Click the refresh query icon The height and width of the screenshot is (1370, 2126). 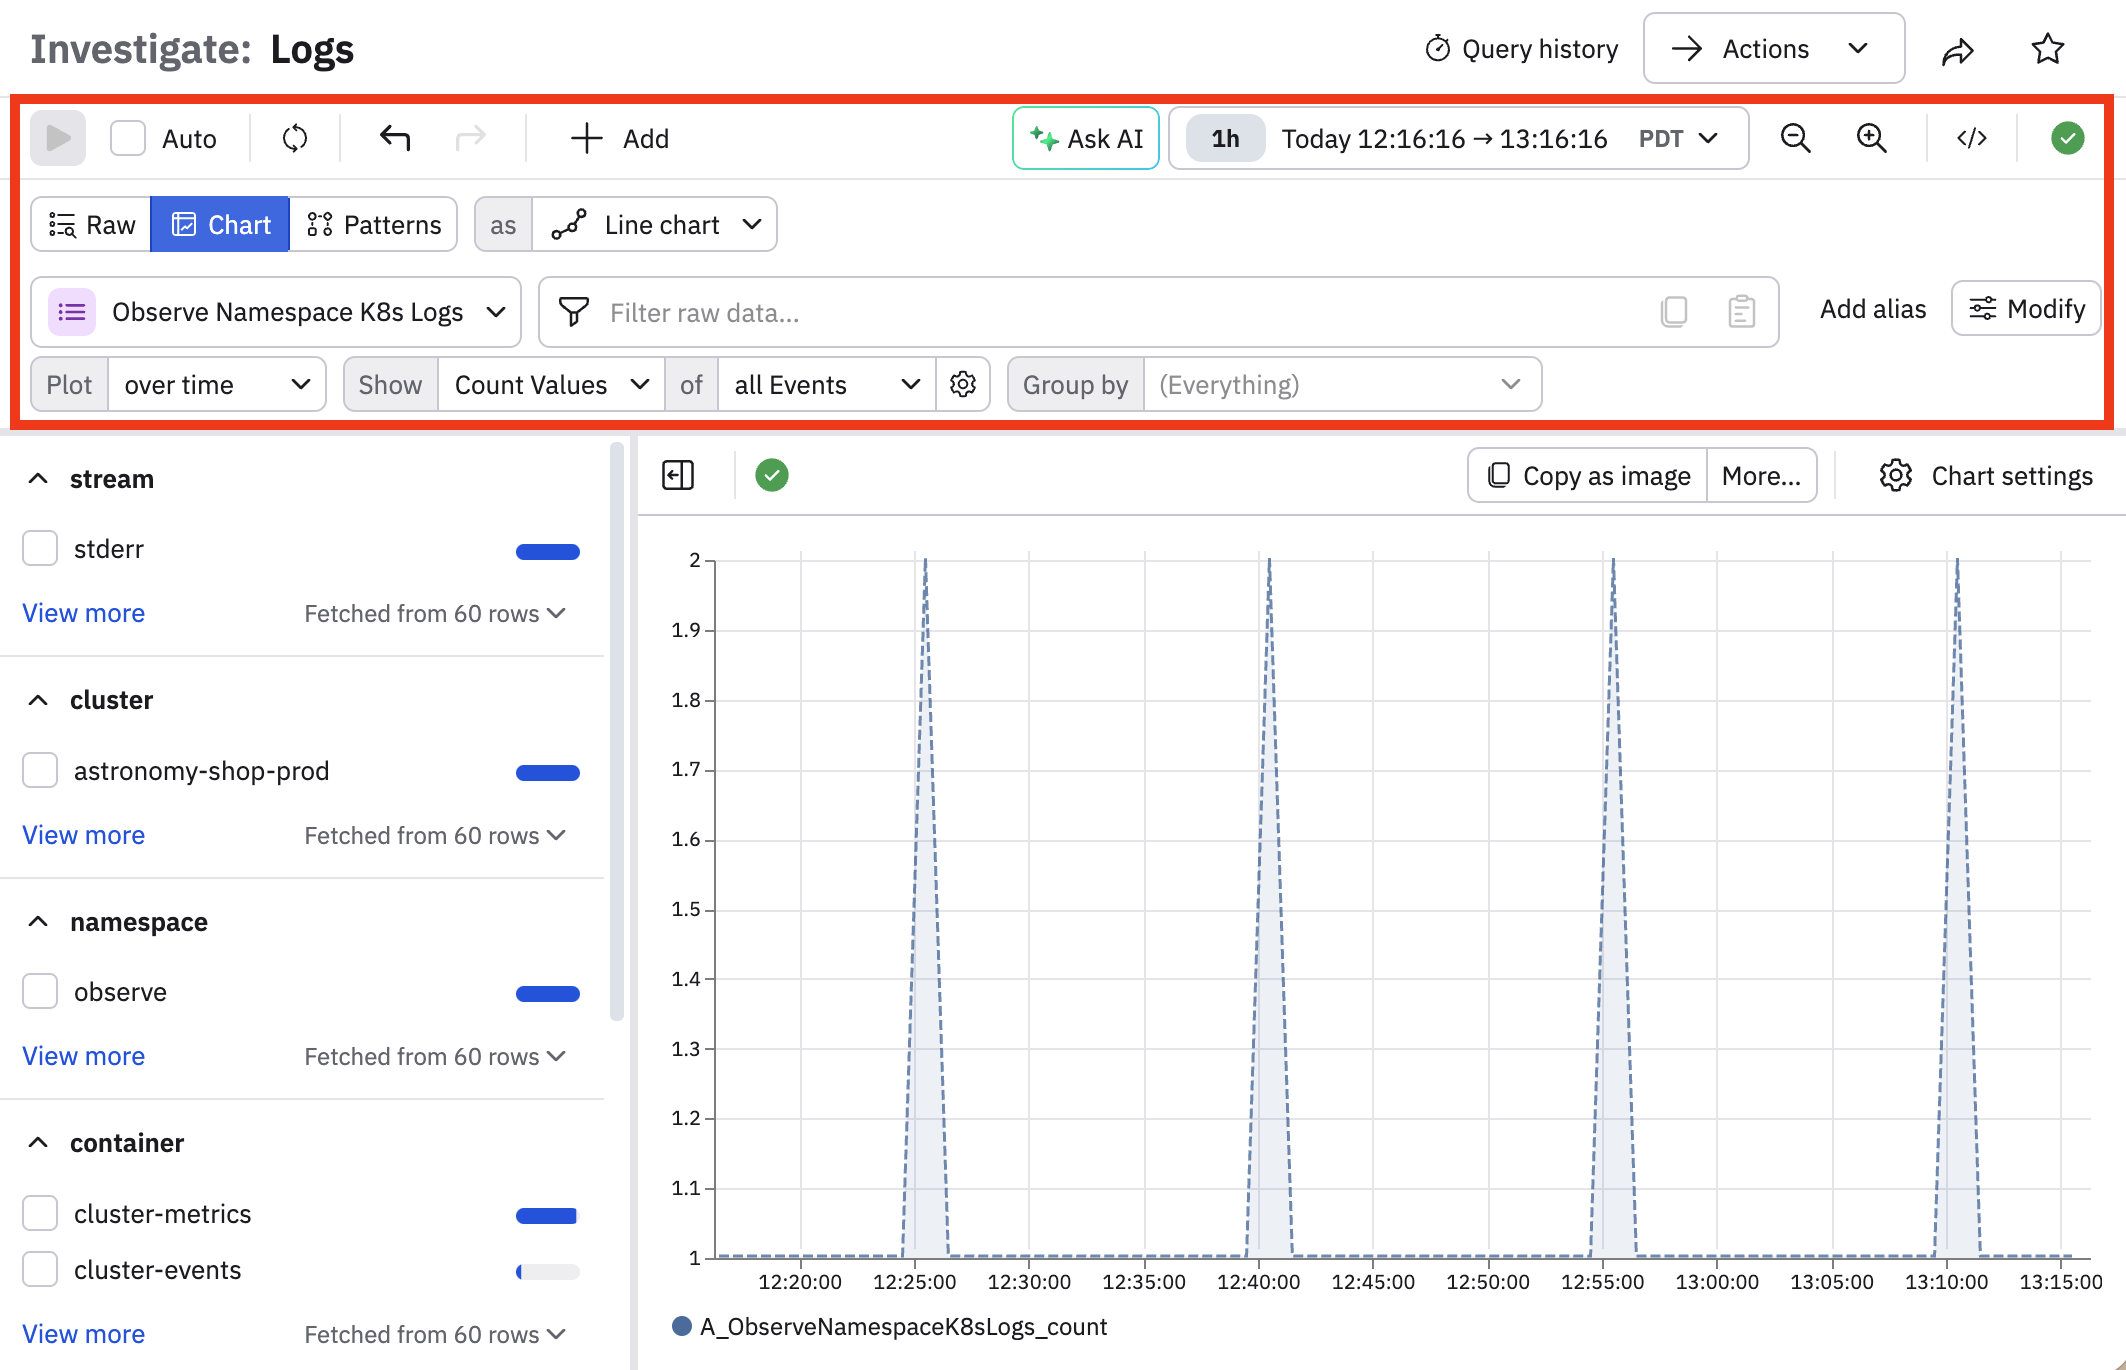coord(295,138)
